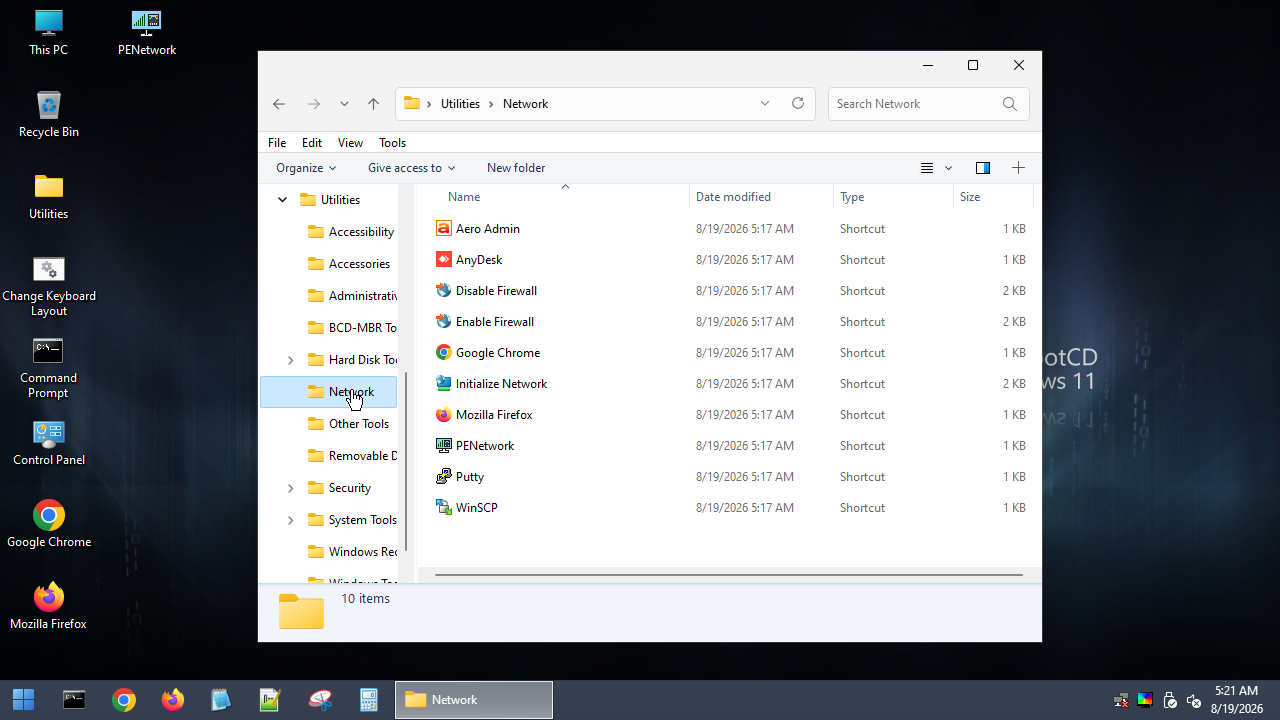Click the Command Prompt desktop icon
This screenshot has height=720, width=1280.
coord(48,368)
